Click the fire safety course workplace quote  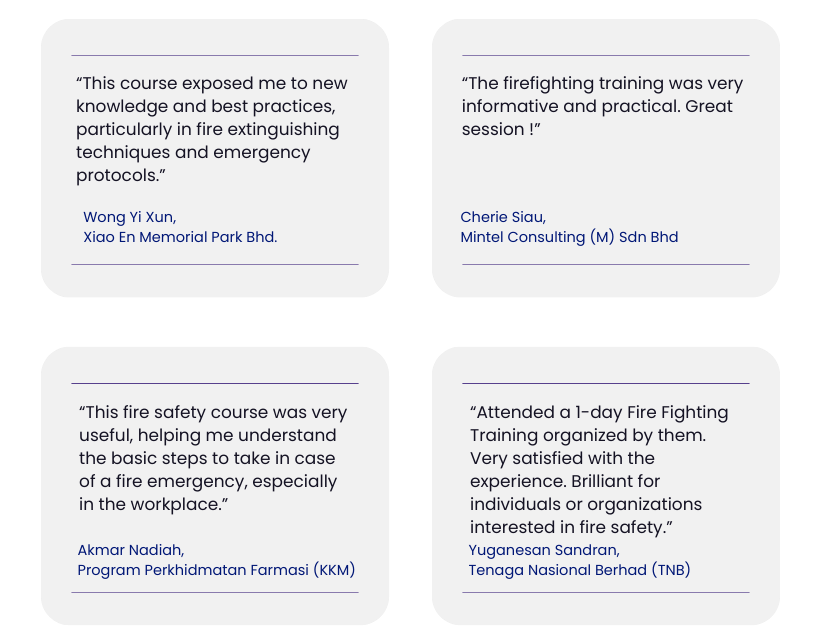coord(213,458)
